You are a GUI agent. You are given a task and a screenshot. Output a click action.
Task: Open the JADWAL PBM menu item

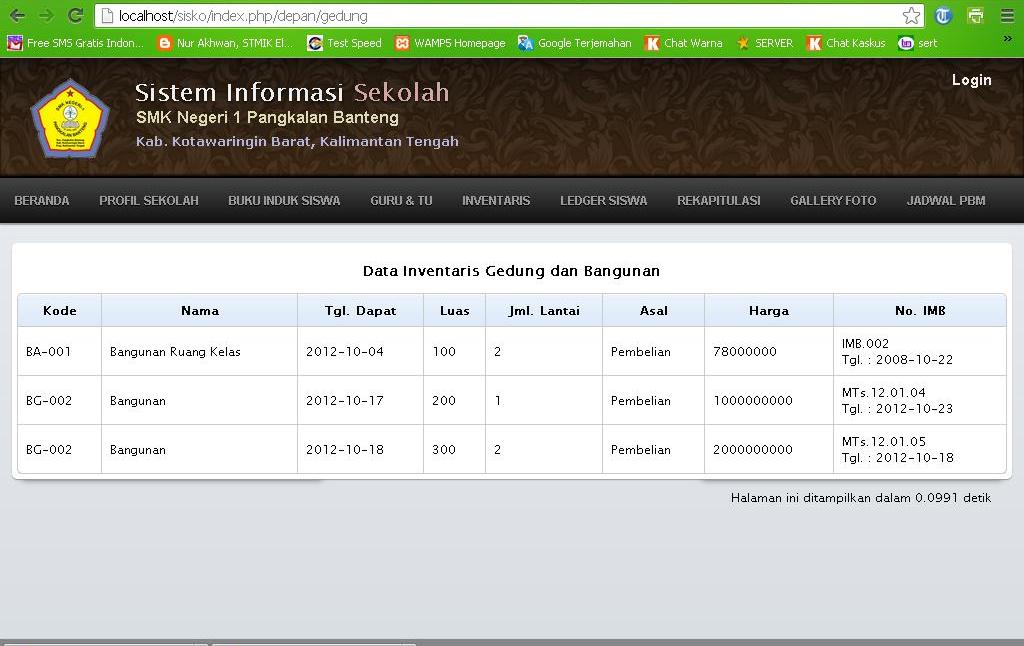pos(945,200)
